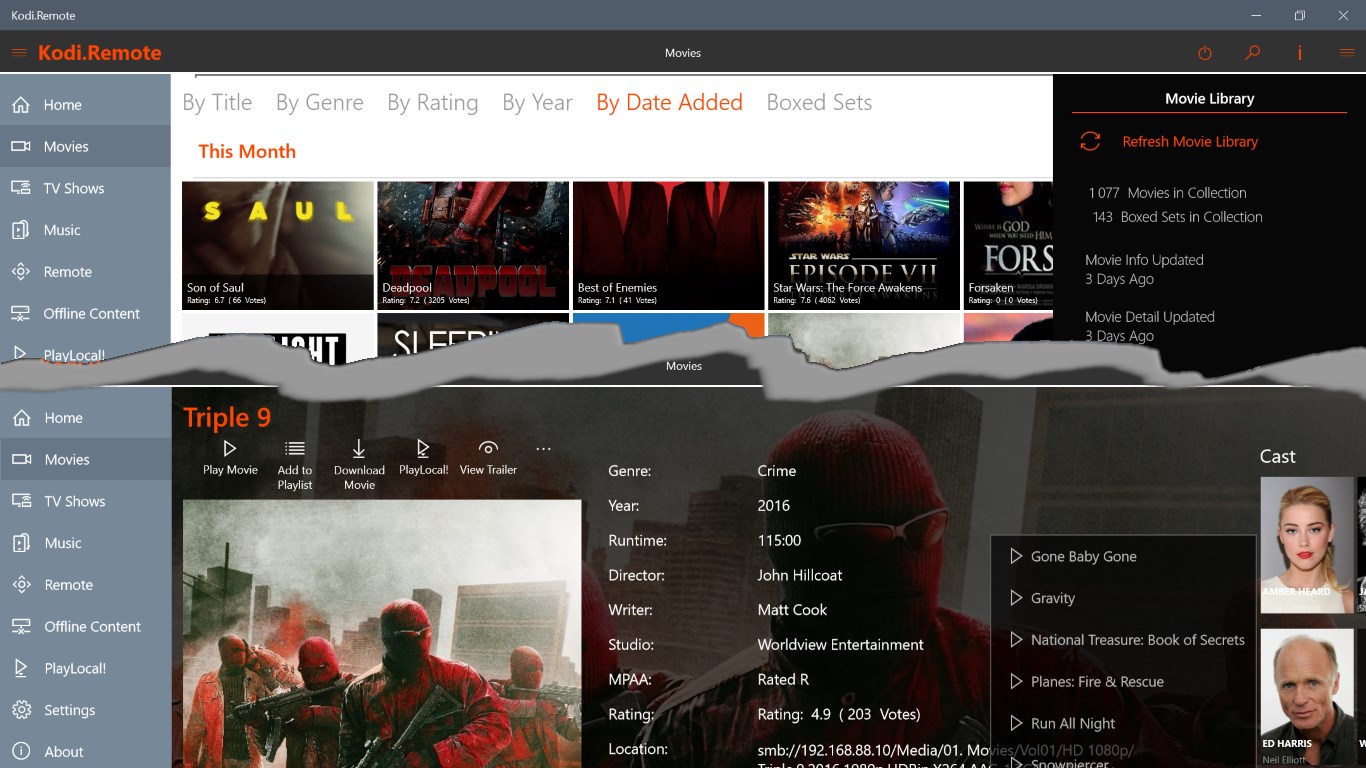Click the "Rated R" MPAA value
Image resolution: width=1366 pixels, height=768 pixels.
coord(783,680)
